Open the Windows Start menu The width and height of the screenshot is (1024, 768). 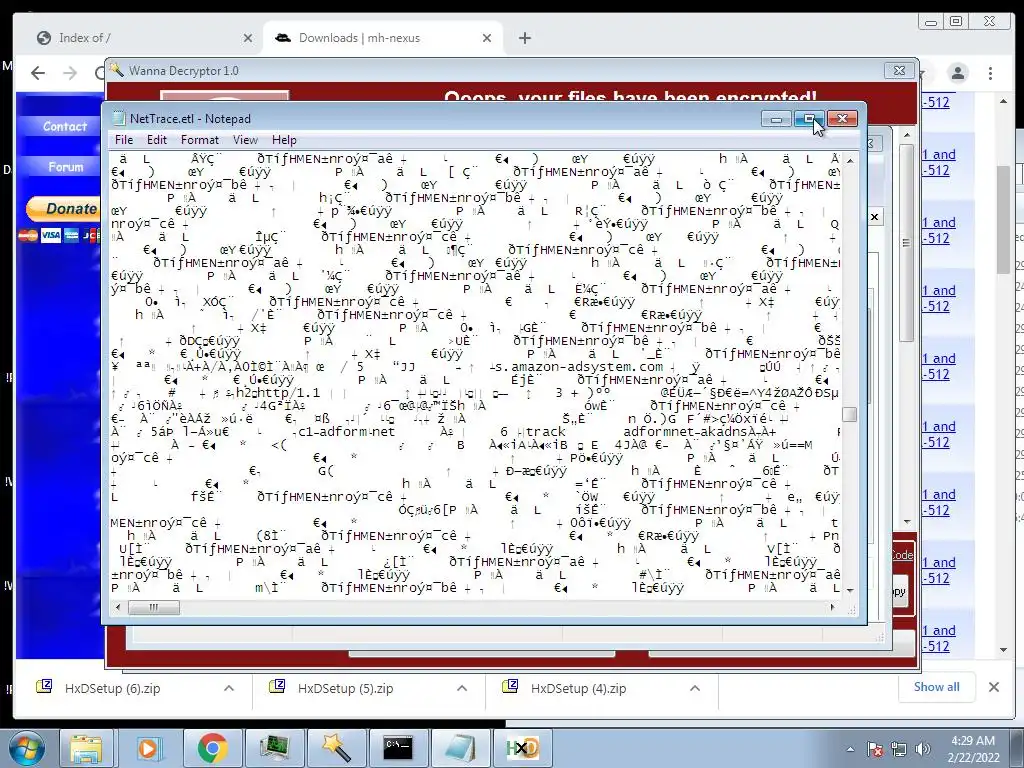click(26, 748)
